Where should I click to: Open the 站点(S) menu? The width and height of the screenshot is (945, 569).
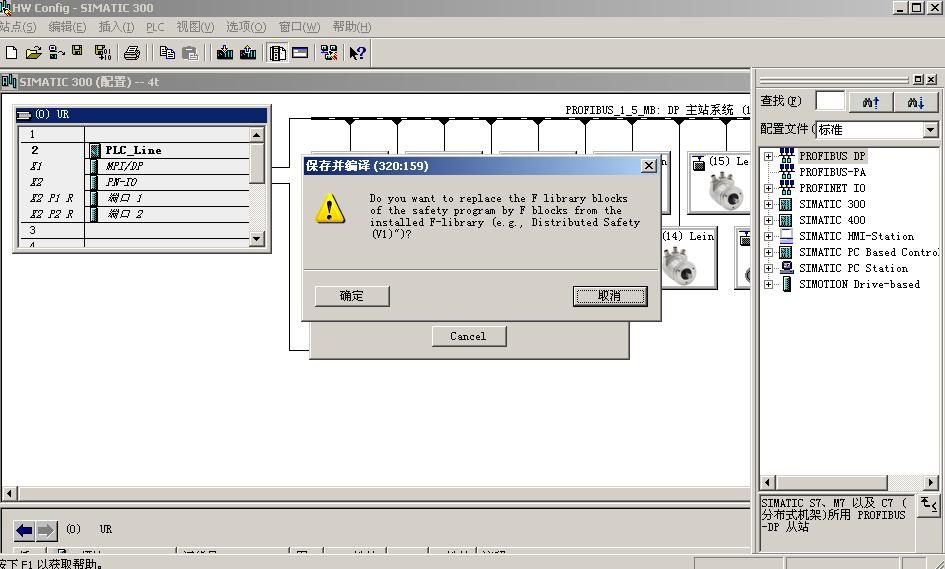(x=17, y=27)
